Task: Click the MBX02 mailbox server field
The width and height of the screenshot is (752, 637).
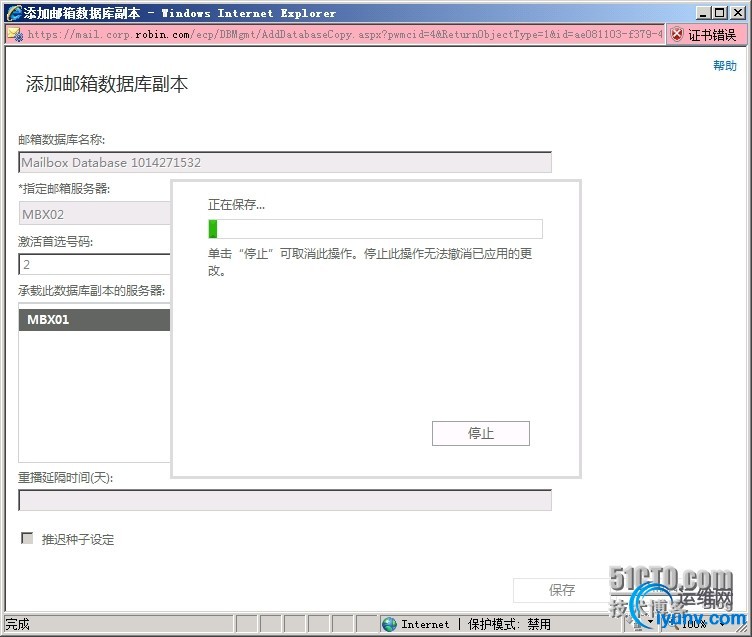Action: tap(94, 213)
